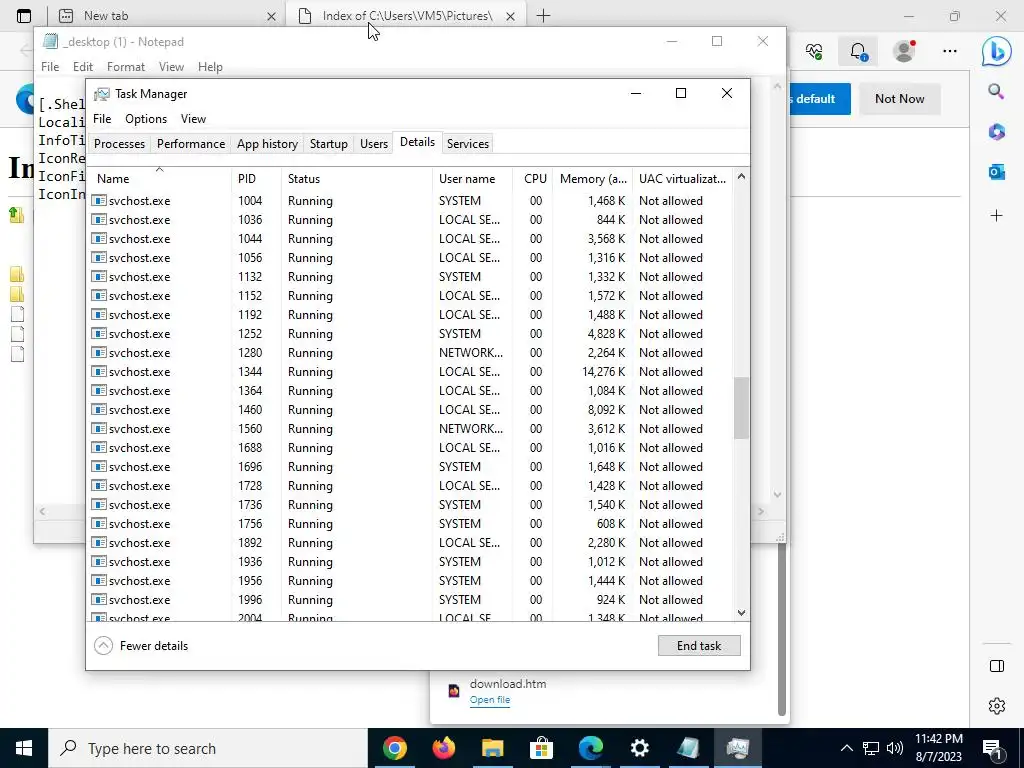The height and width of the screenshot is (768, 1024).
Task: Show hidden system tray icons
Action: coord(846,748)
